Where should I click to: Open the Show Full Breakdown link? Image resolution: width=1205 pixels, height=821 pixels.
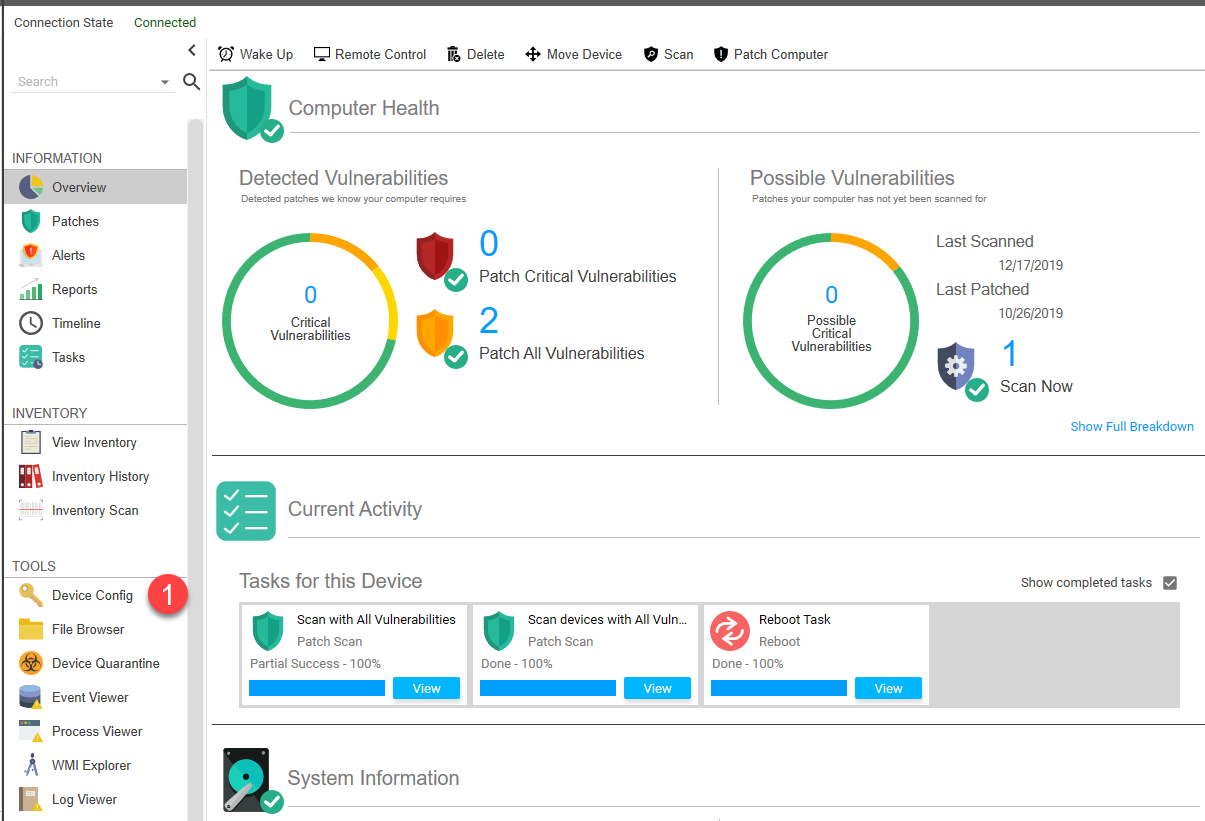point(1131,426)
